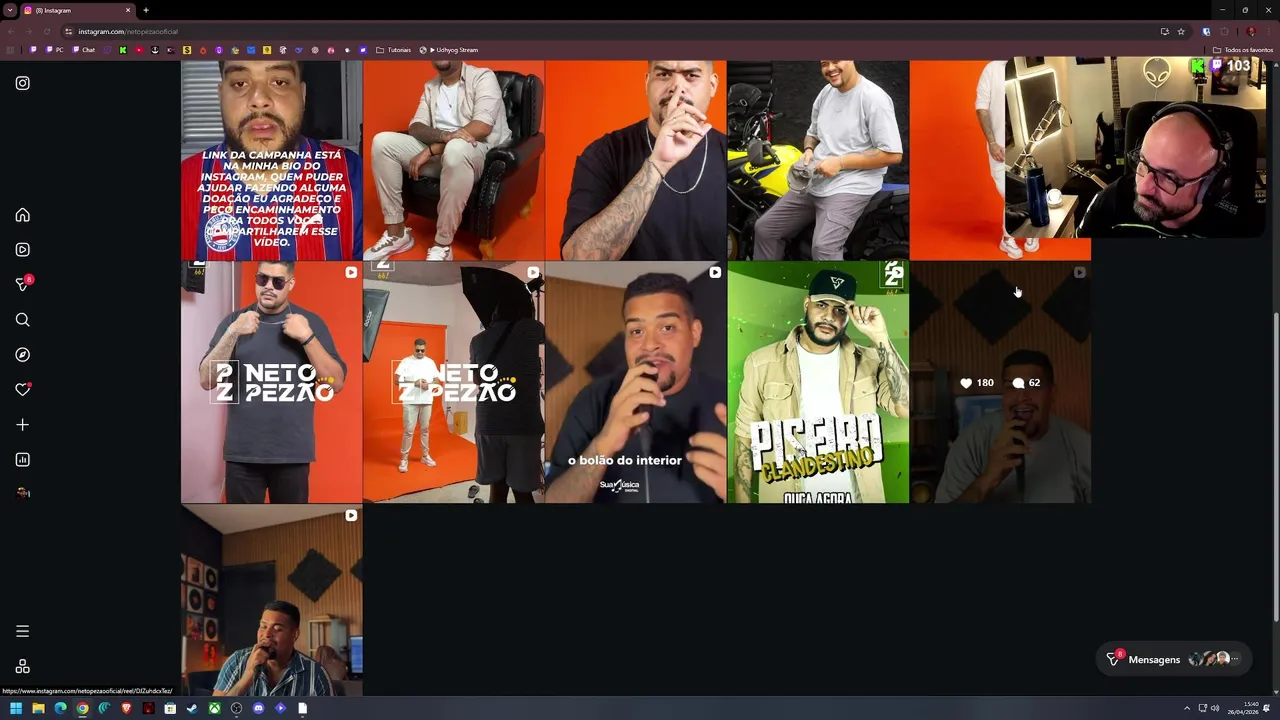Open the yellow motorcycle post

[817, 160]
